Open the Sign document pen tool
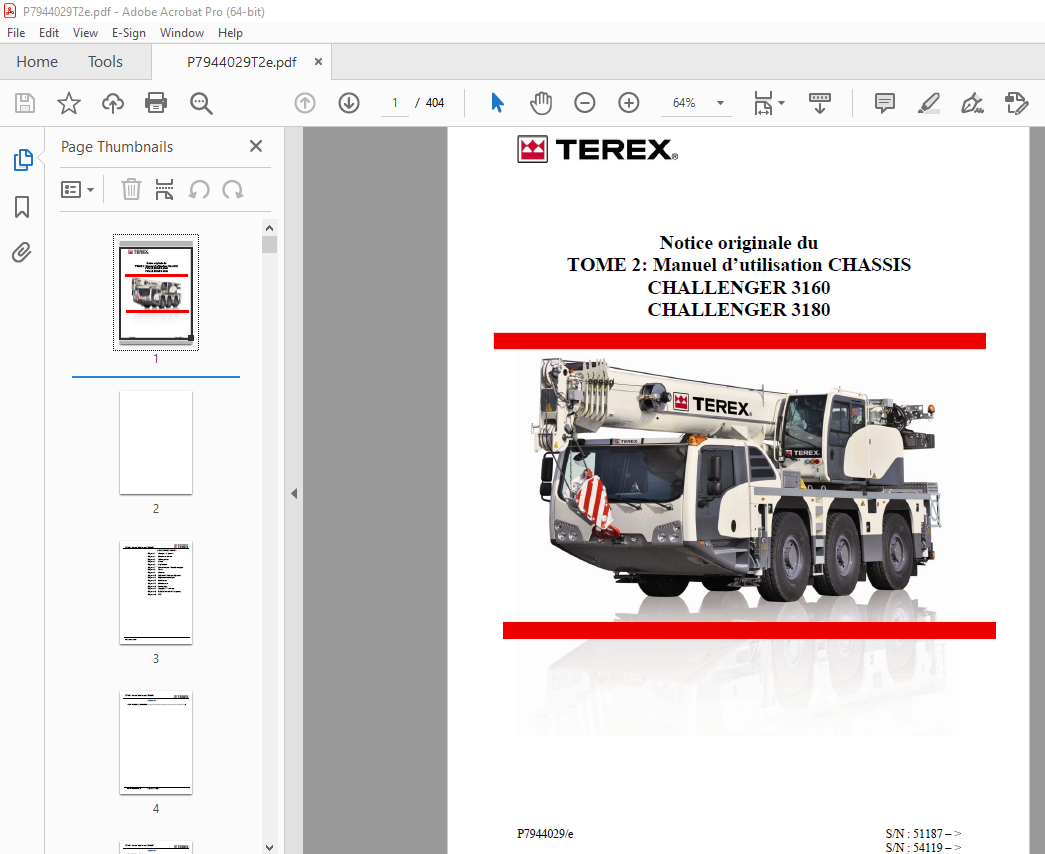This screenshot has width=1045, height=854. point(972,103)
